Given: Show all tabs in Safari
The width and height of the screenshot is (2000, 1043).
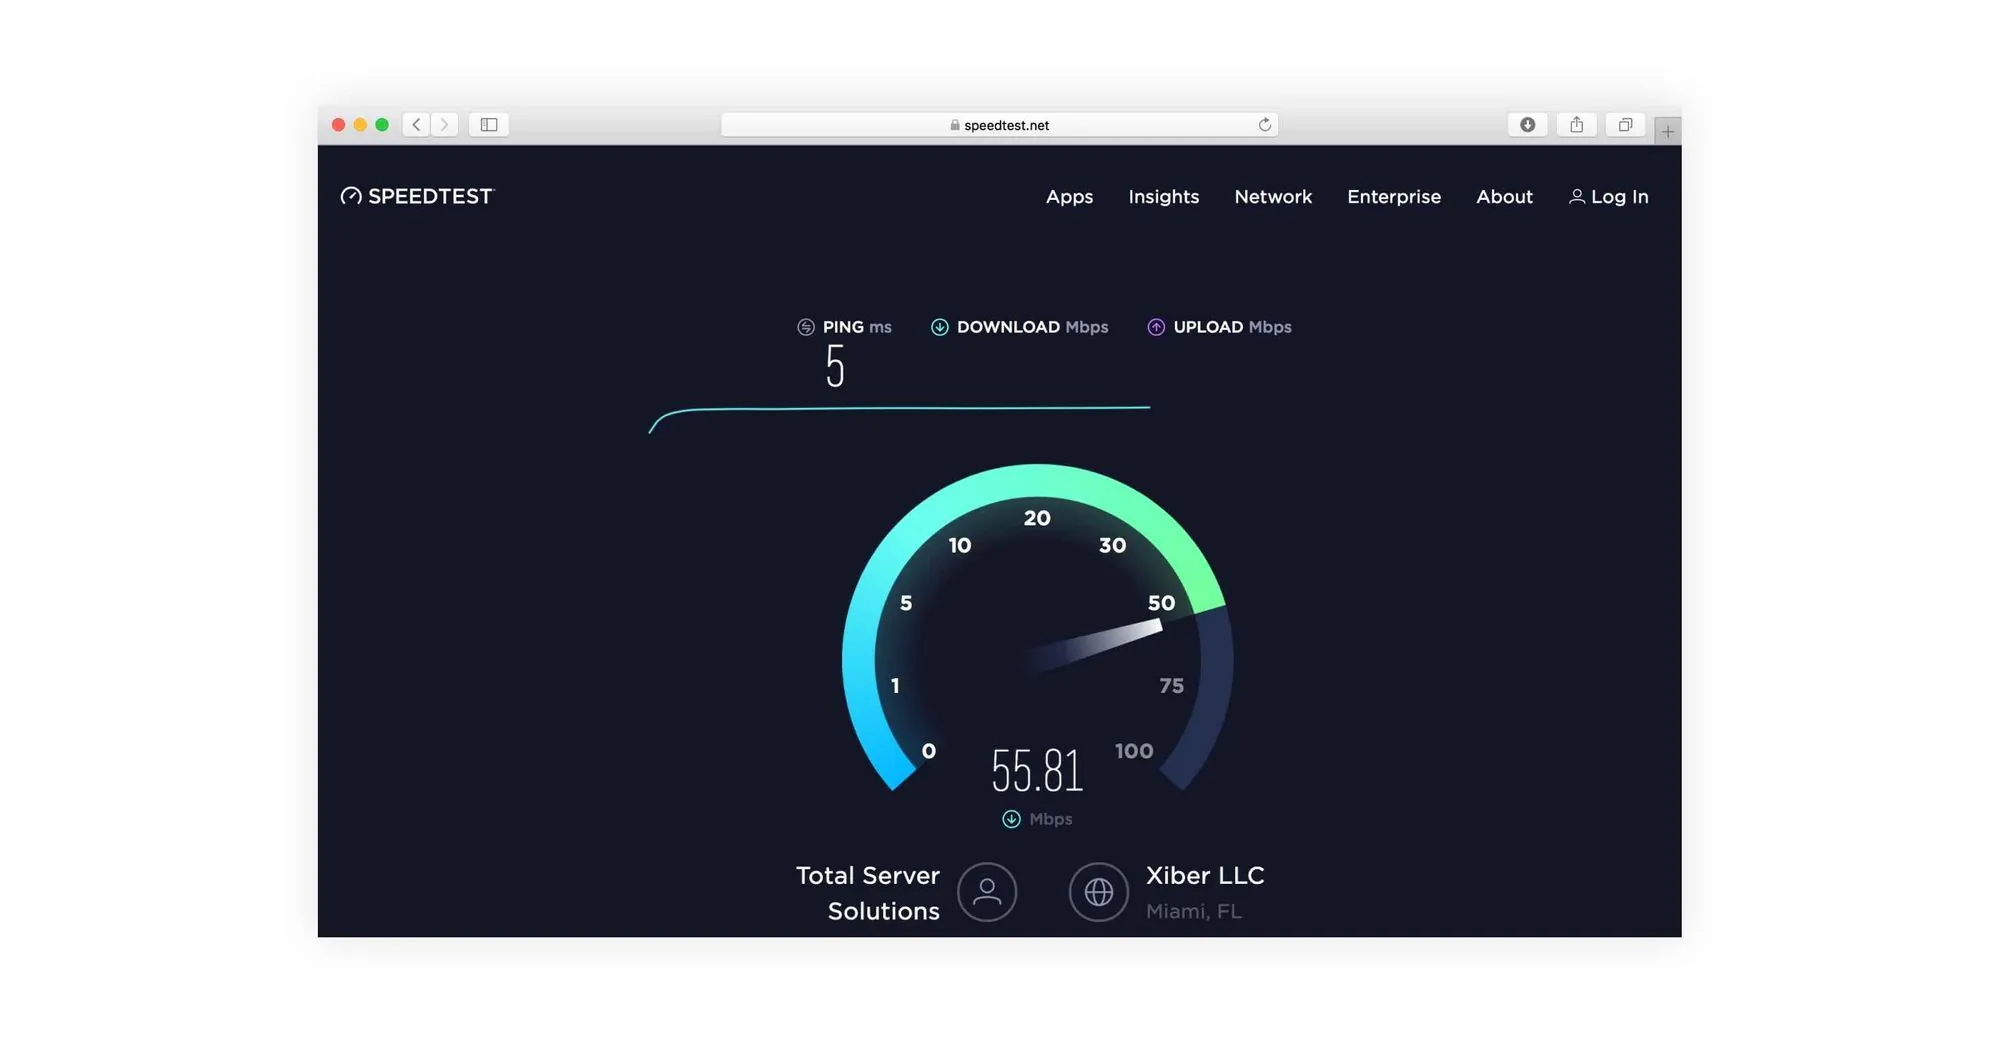Looking at the screenshot, I should (x=1625, y=124).
